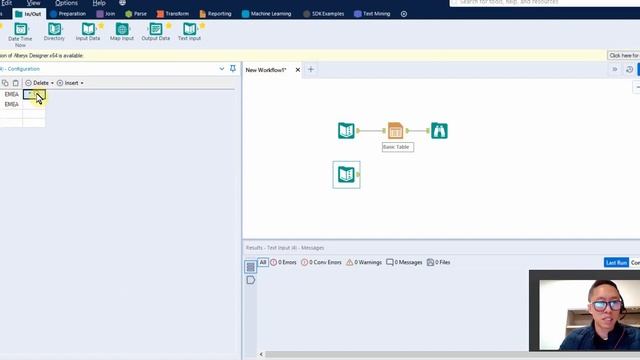Filter results to 0 Errors

(x=283, y=262)
